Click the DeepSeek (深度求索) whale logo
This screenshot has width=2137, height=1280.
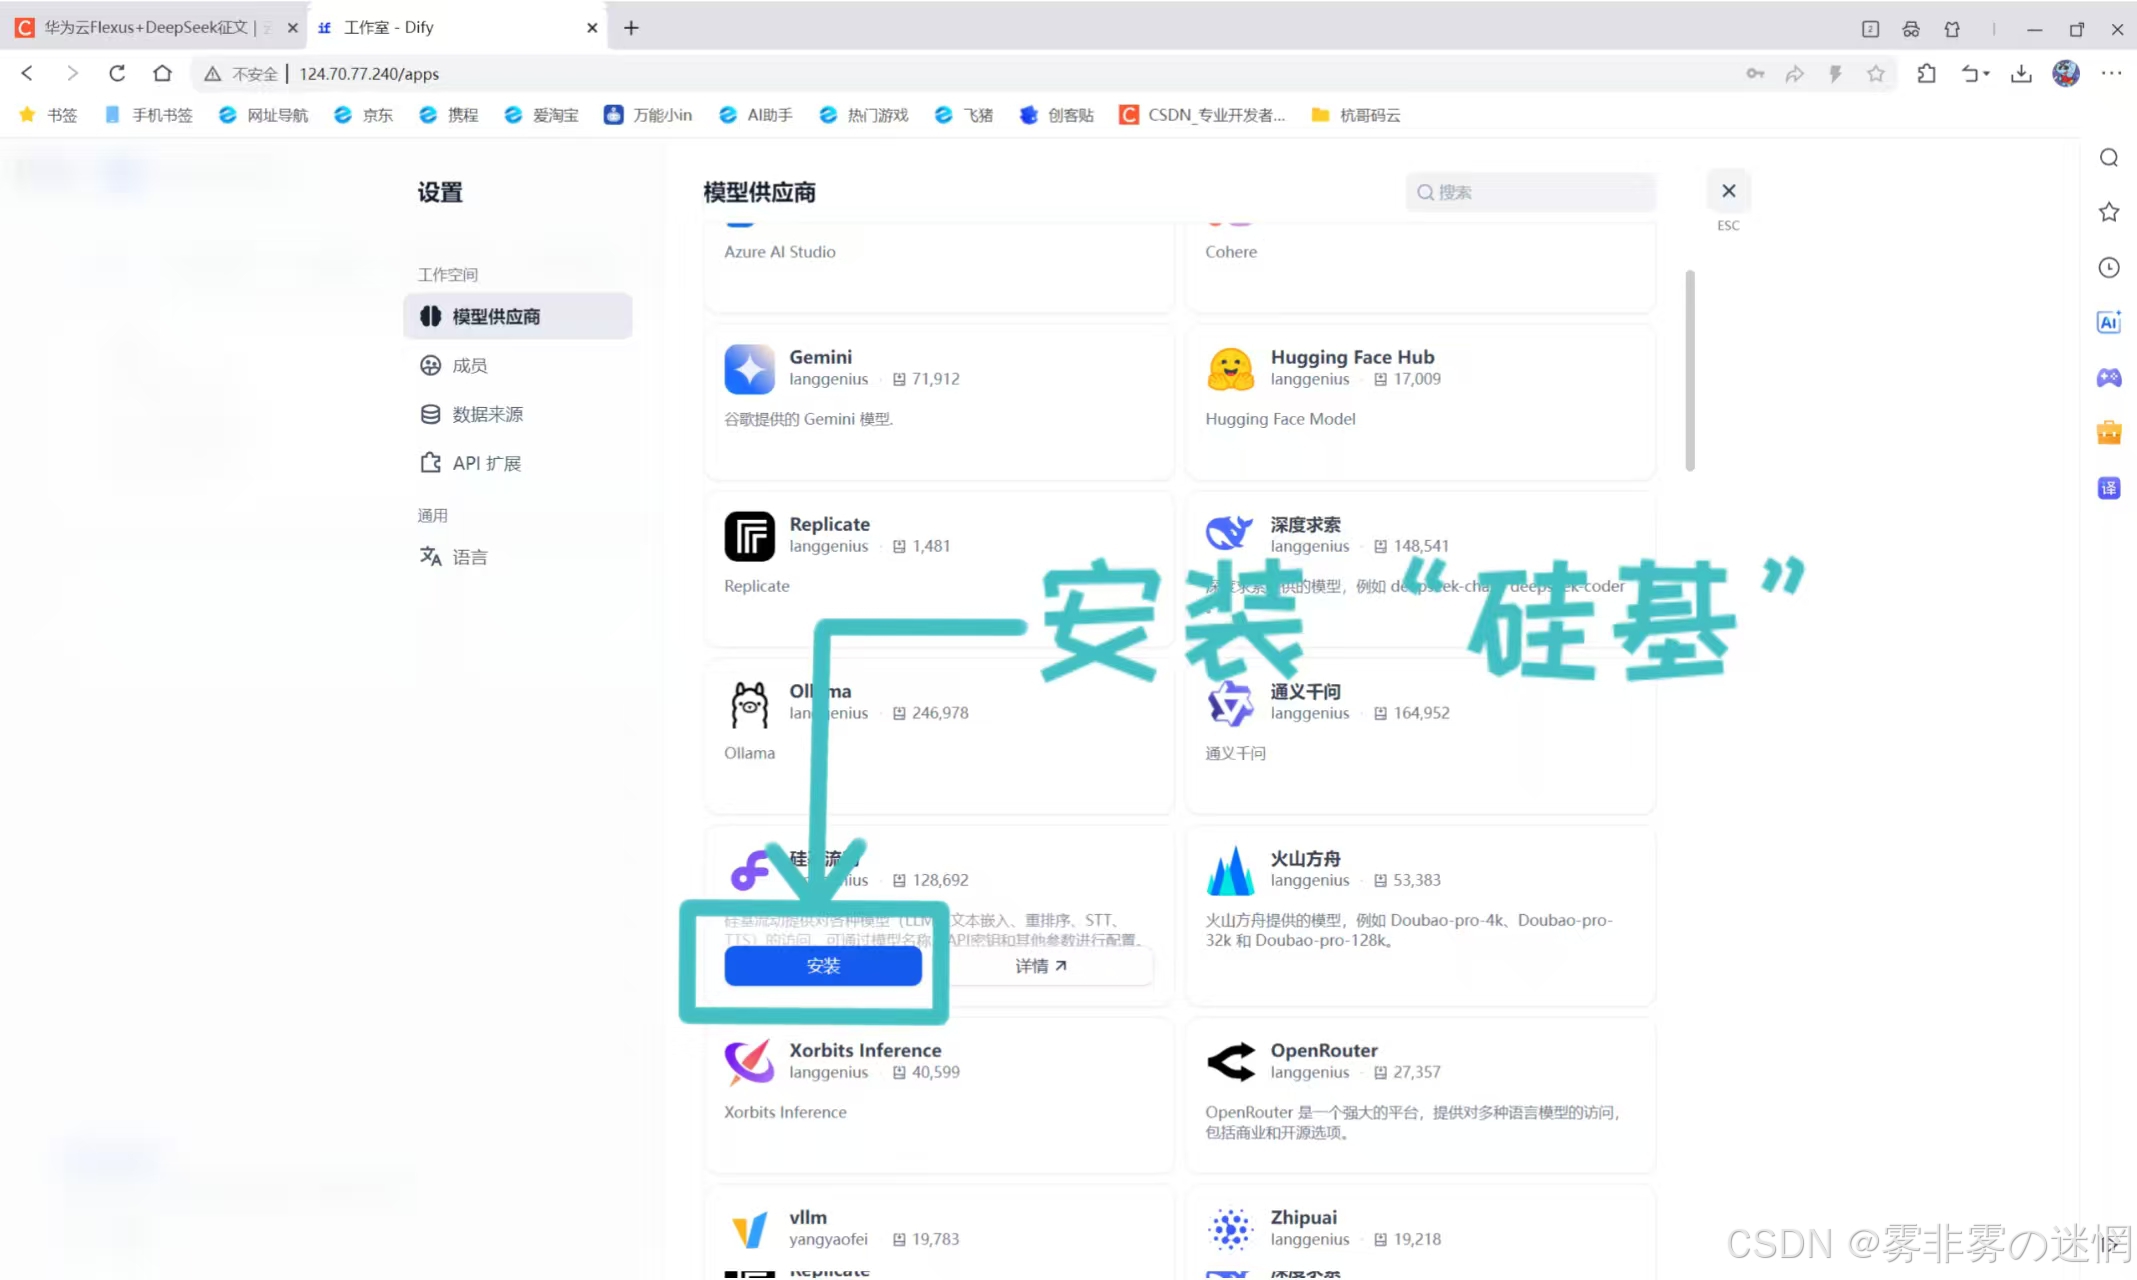click(x=1230, y=533)
